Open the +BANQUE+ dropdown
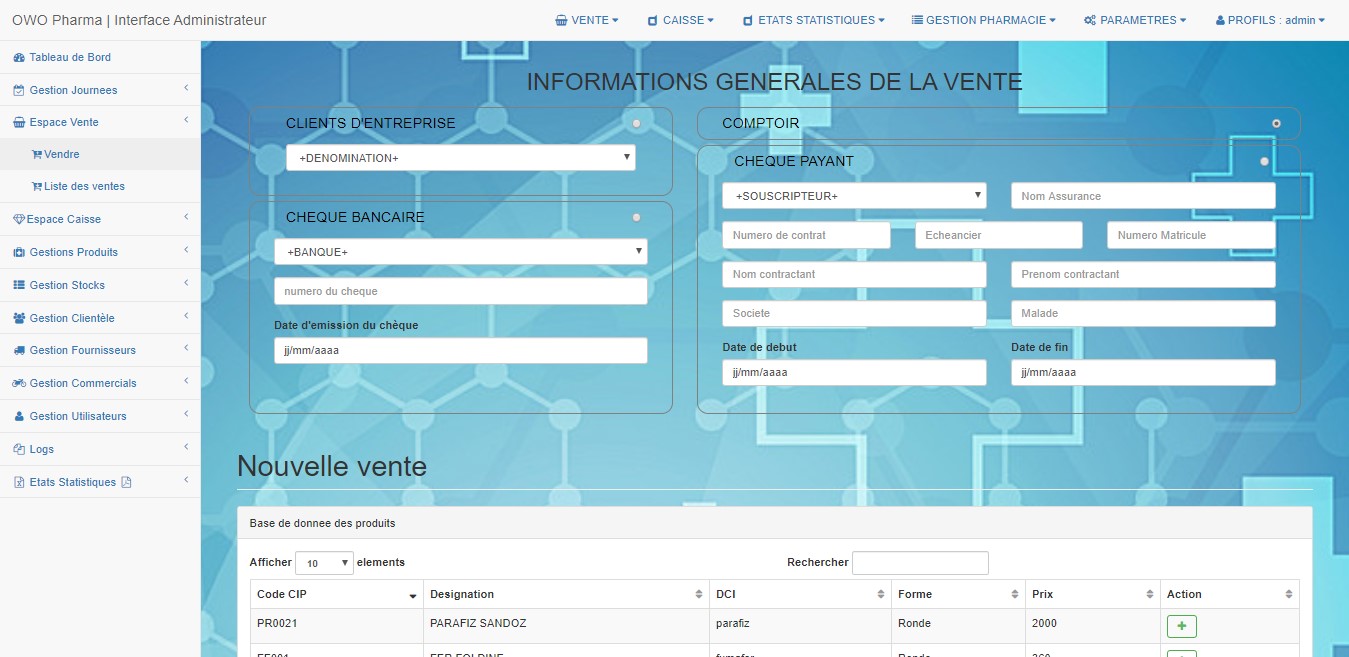This screenshot has width=1349, height=657. click(x=460, y=252)
